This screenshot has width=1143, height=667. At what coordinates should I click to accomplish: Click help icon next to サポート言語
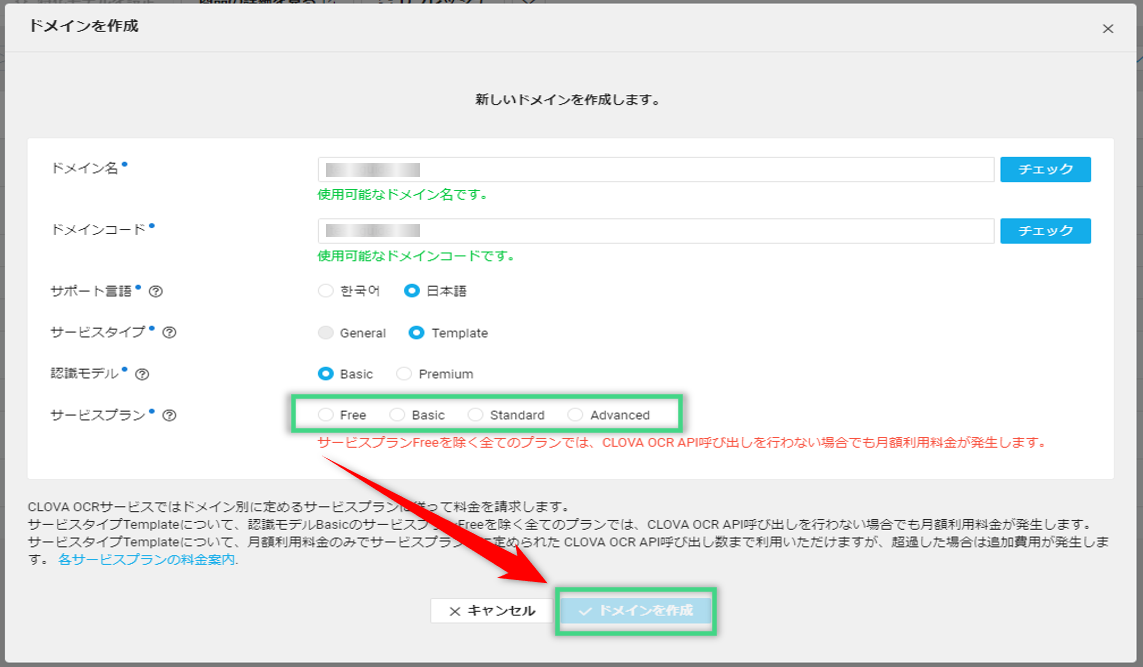156,292
